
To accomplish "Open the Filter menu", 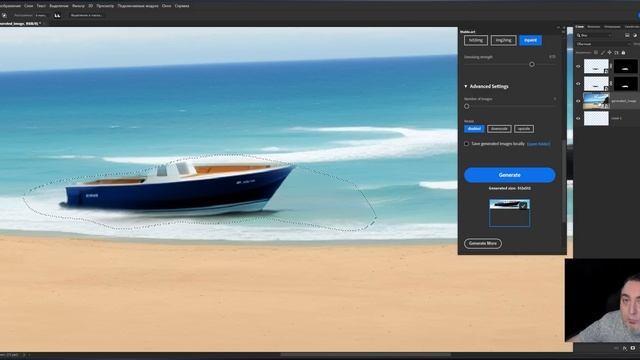I will [x=78, y=6].
